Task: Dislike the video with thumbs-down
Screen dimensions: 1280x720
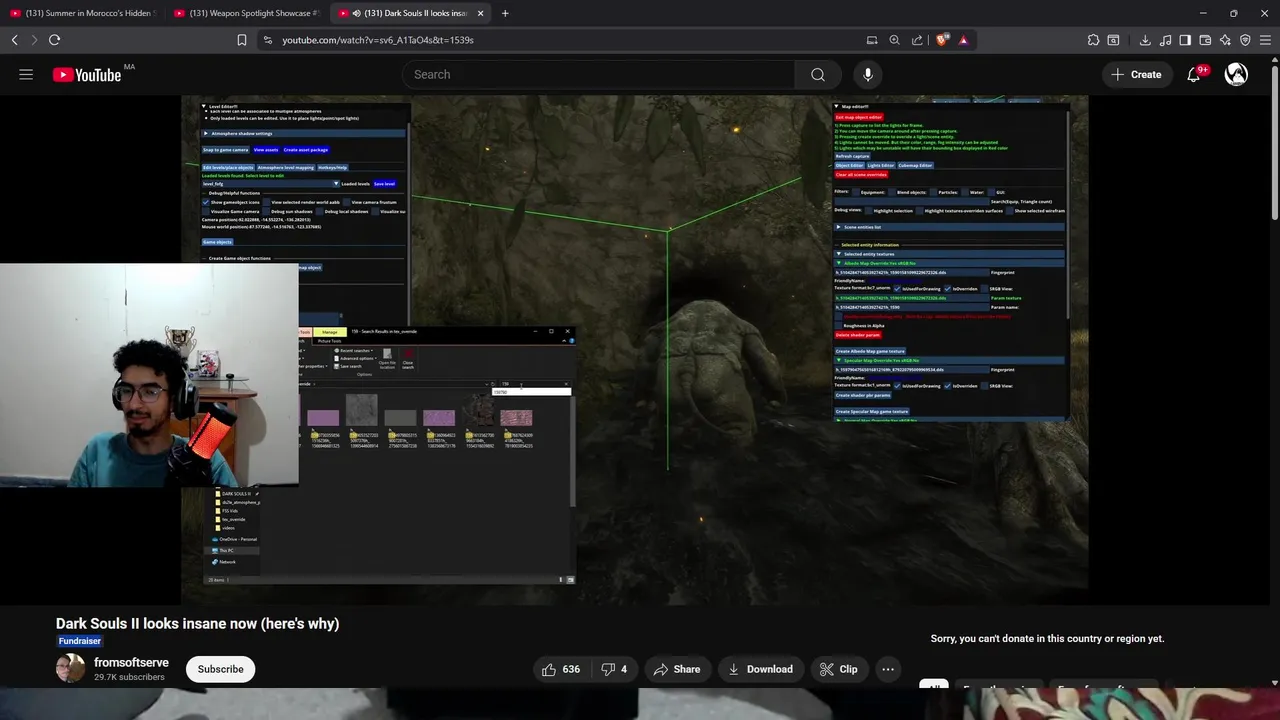Action: tap(614, 669)
